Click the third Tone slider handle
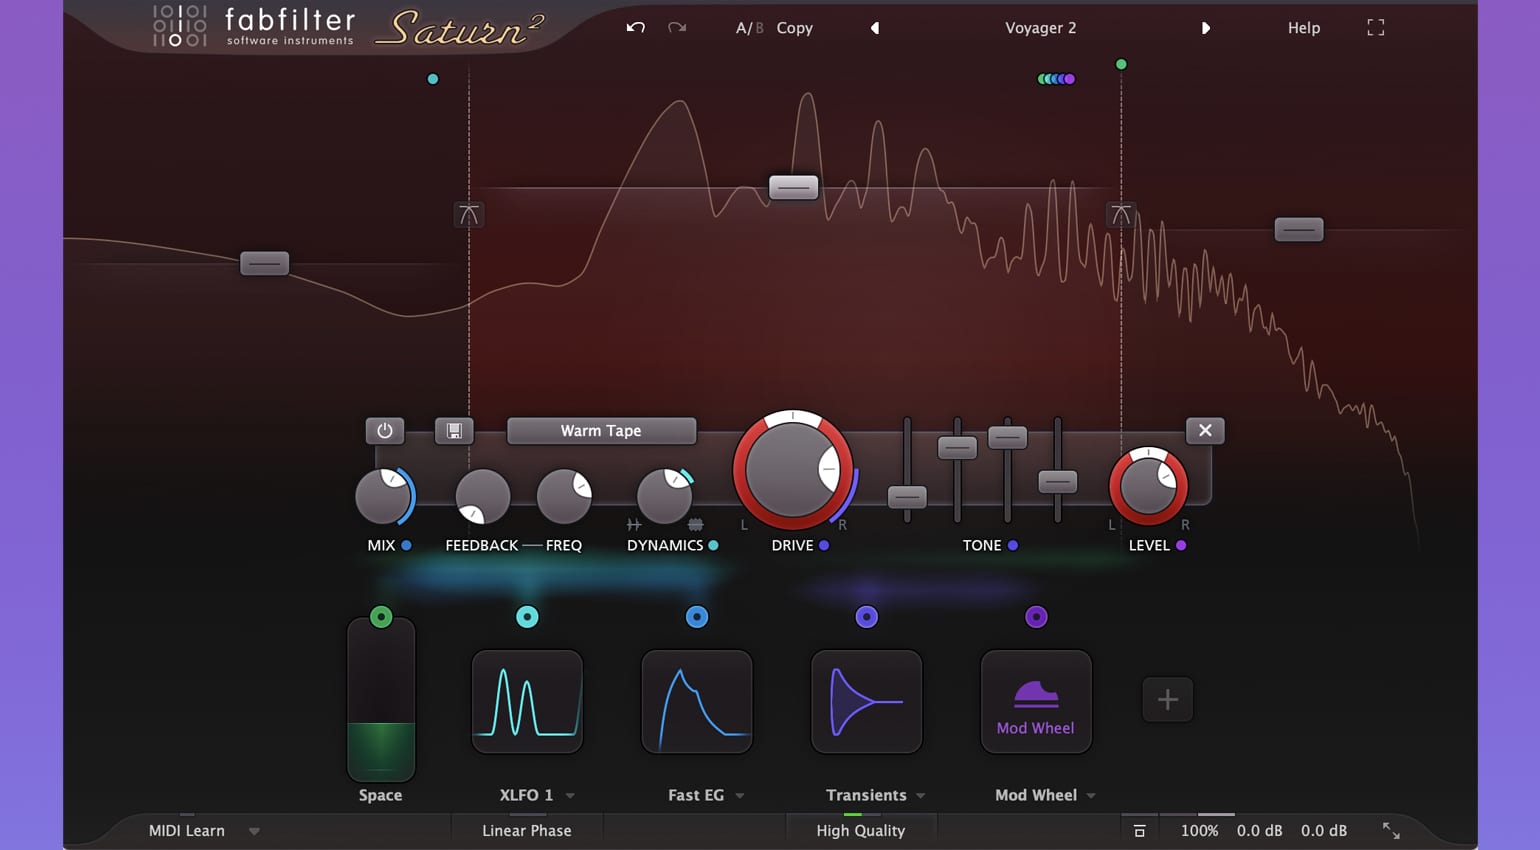Screen dimensions: 1540x850 point(1007,437)
